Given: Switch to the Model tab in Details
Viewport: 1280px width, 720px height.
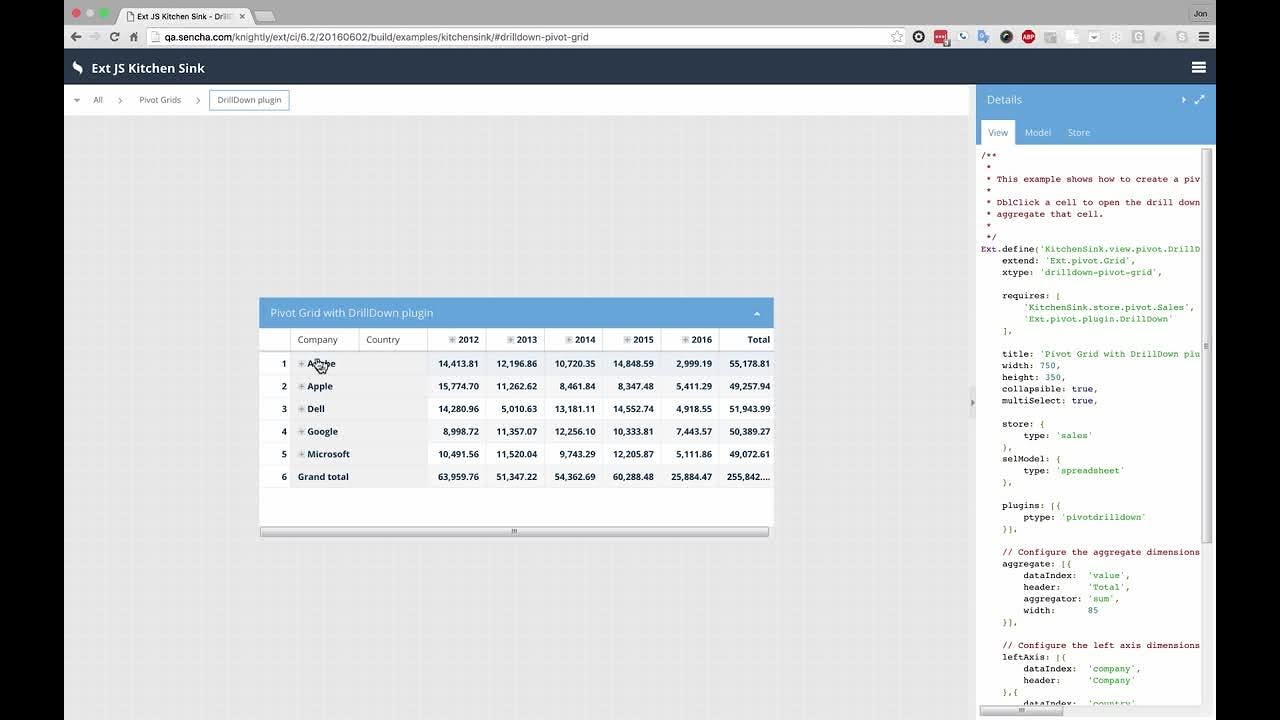Looking at the screenshot, I should (x=1038, y=132).
